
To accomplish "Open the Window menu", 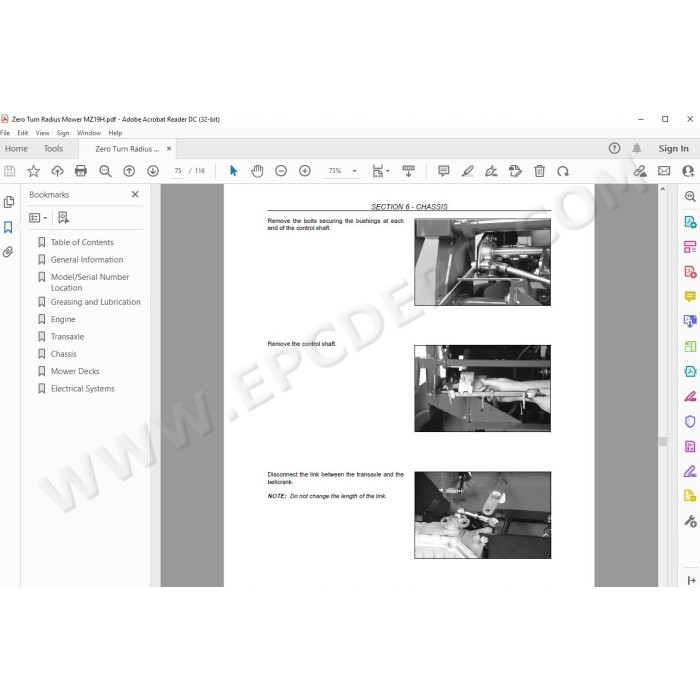I will 89,133.
